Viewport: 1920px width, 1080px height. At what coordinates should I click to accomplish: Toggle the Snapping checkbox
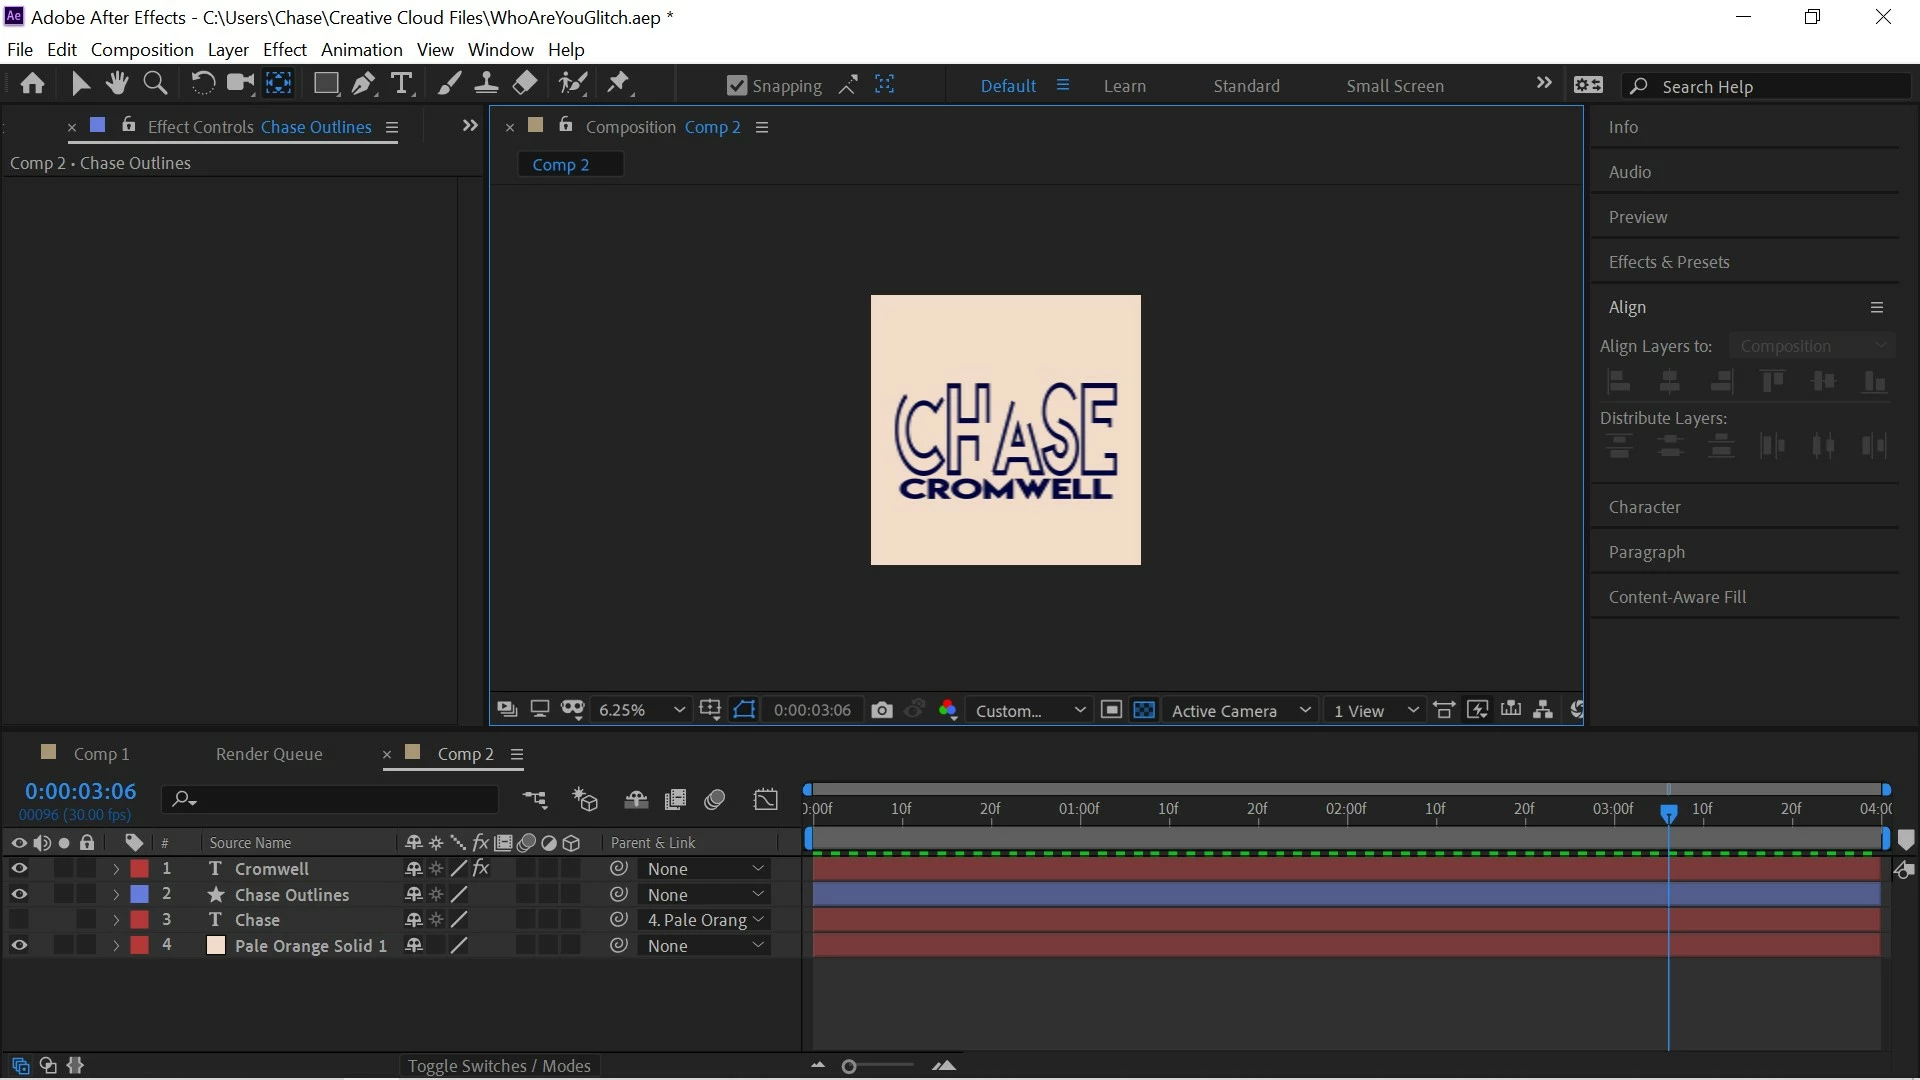[737, 86]
